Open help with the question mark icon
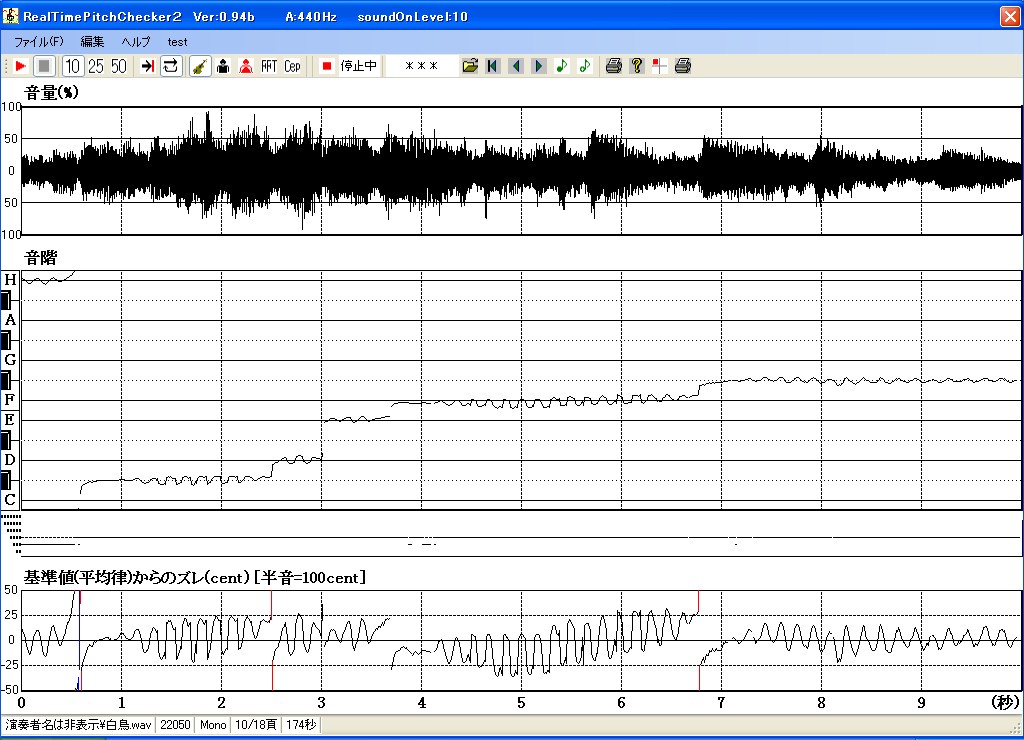1024x740 pixels. point(637,66)
